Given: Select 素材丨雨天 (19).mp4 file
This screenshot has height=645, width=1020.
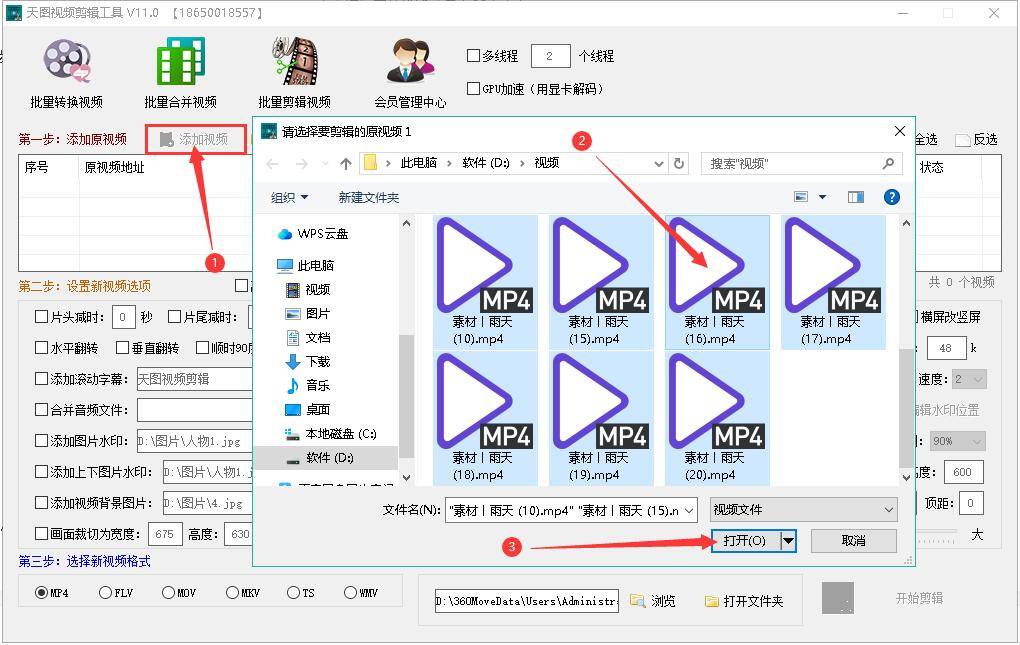Looking at the screenshot, I should pyautogui.click(x=601, y=418).
